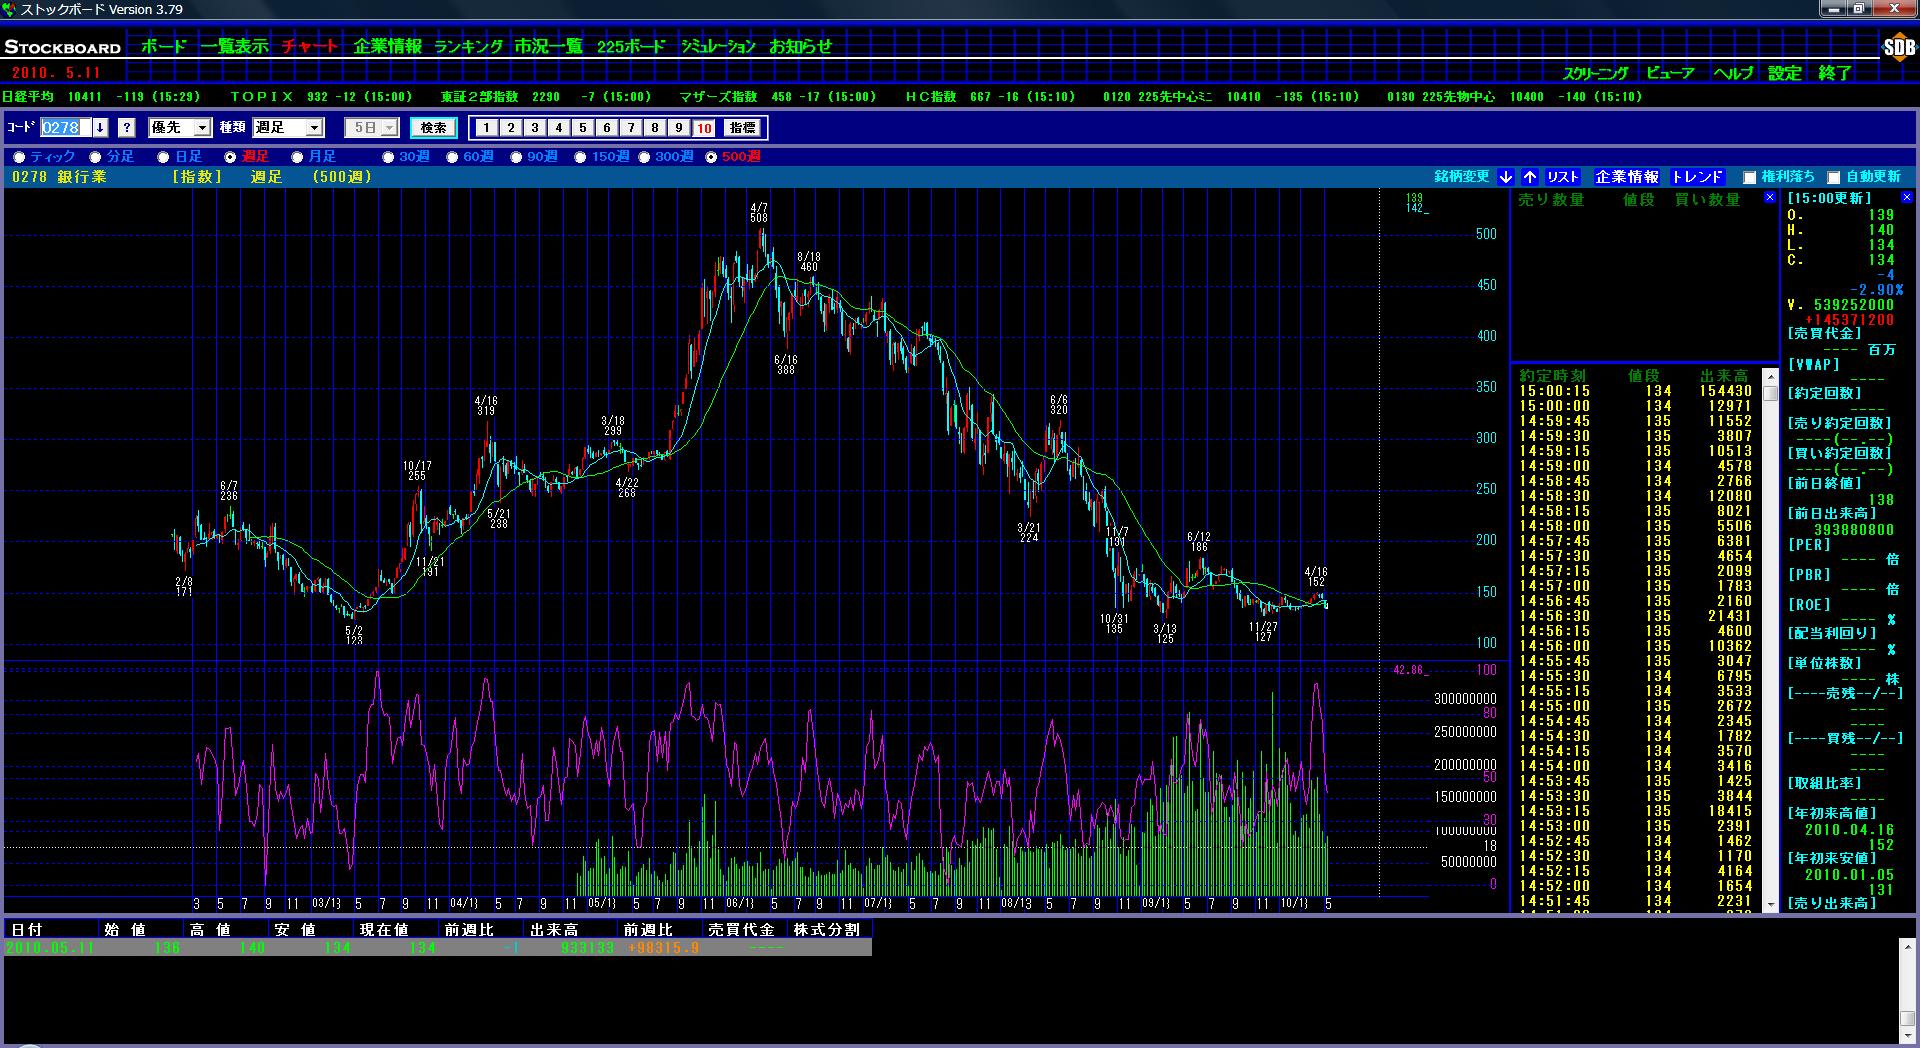Open the 5日 dropdown

(x=389, y=128)
